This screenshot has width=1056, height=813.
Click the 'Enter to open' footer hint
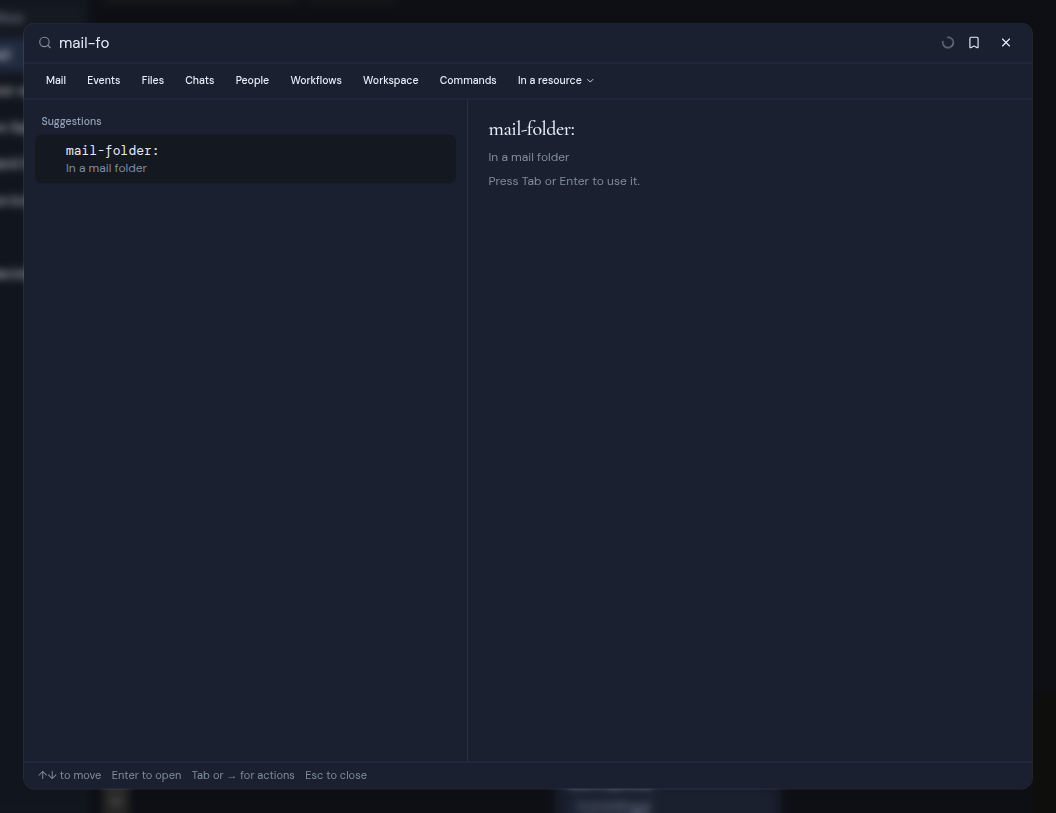tap(146, 775)
